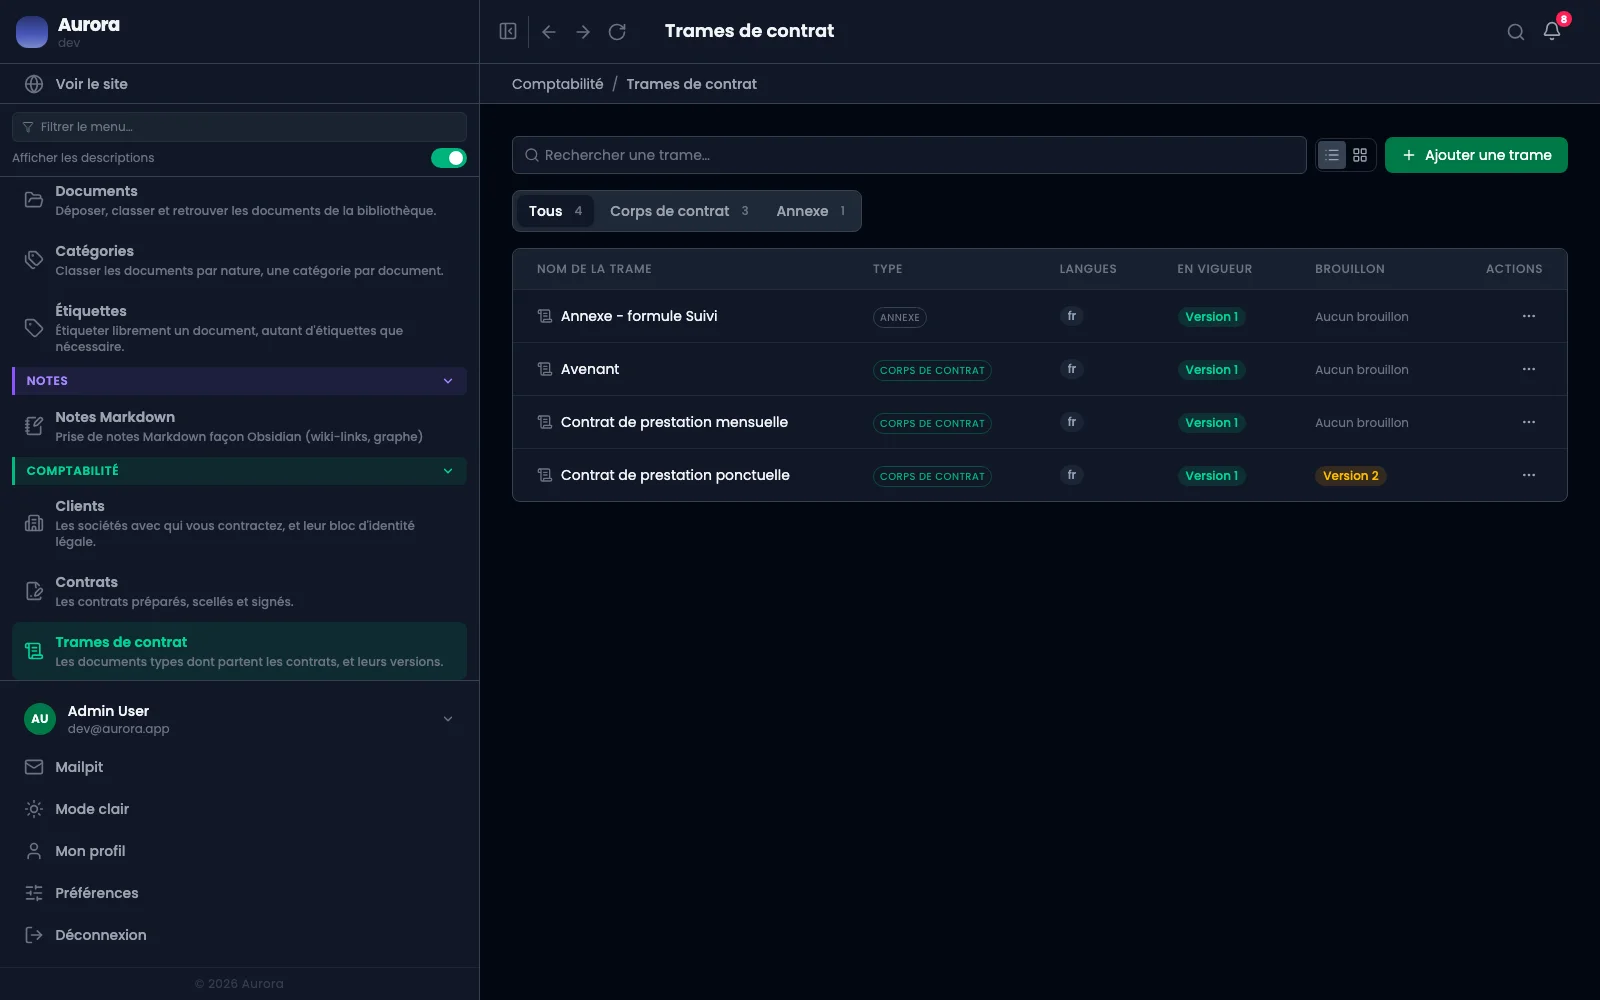Open Documents menu item
This screenshot has height=1000, width=1600.
[239, 200]
